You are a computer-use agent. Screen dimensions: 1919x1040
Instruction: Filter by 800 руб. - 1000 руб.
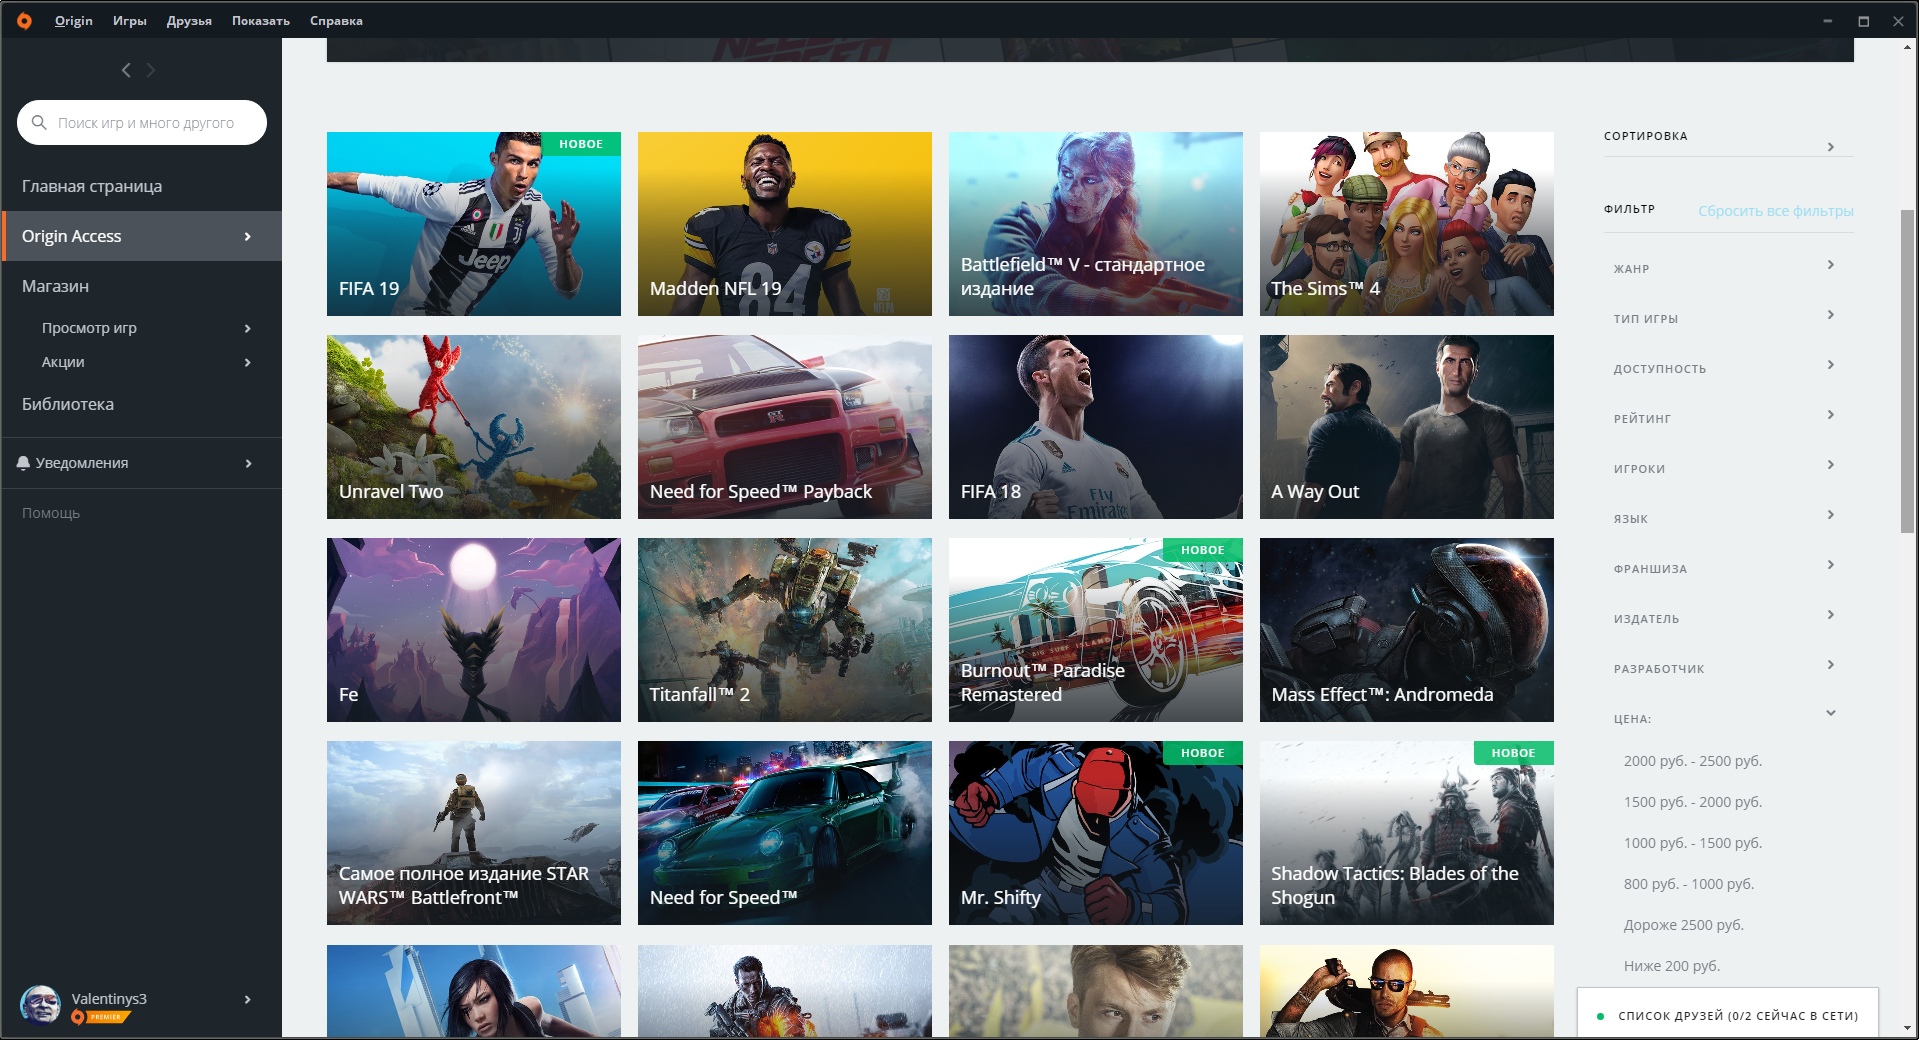coord(1688,884)
